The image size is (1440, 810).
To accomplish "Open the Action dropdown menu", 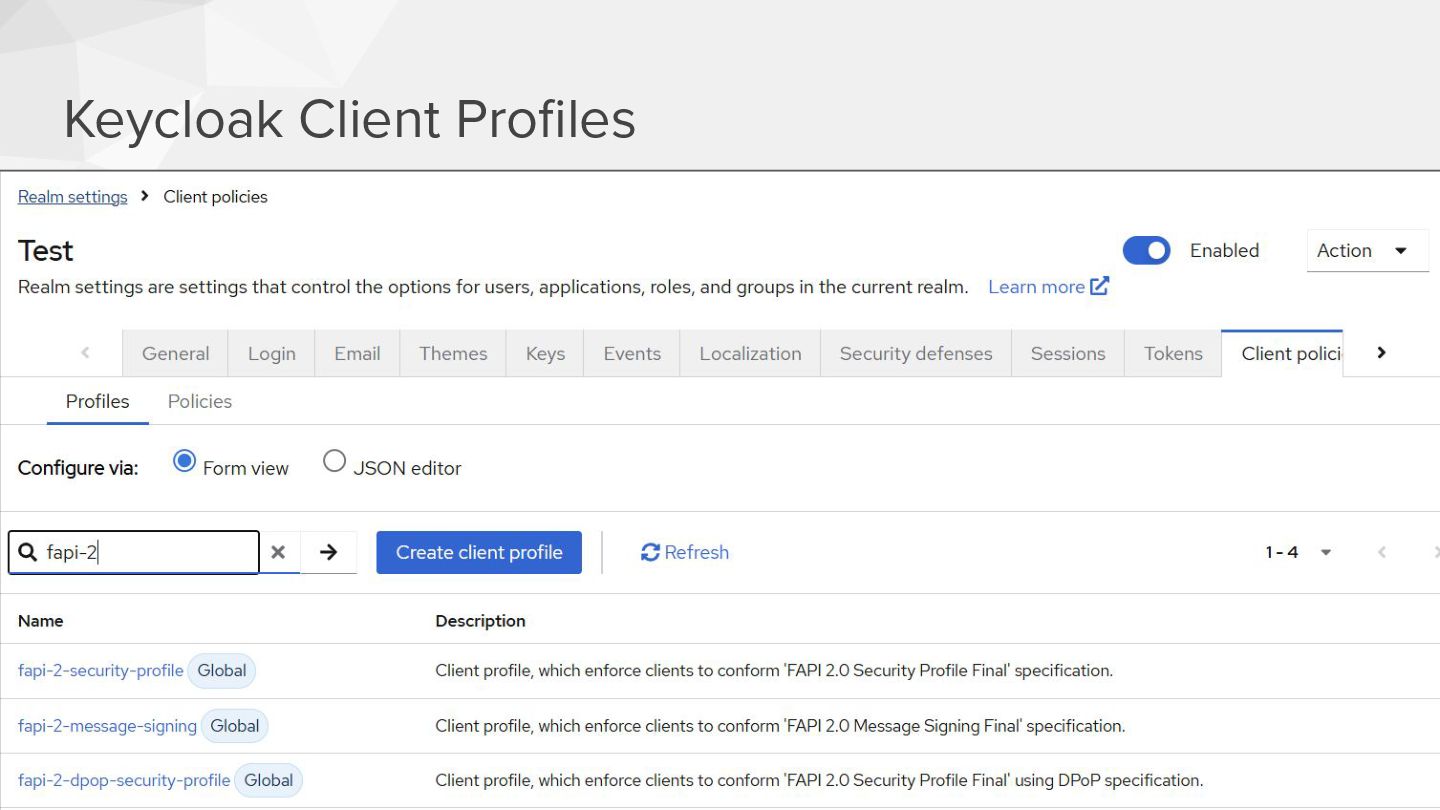I will click(1367, 250).
